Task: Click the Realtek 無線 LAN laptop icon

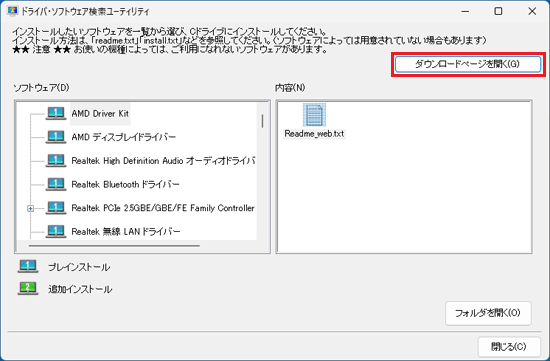Action: coord(56,231)
